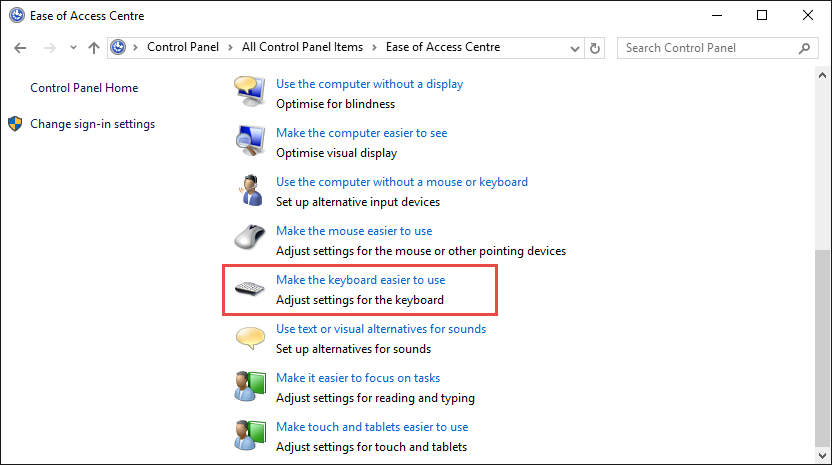Expand the address bar history dropdown
The height and width of the screenshot is (465, 832).
click(x=575, y=49)
